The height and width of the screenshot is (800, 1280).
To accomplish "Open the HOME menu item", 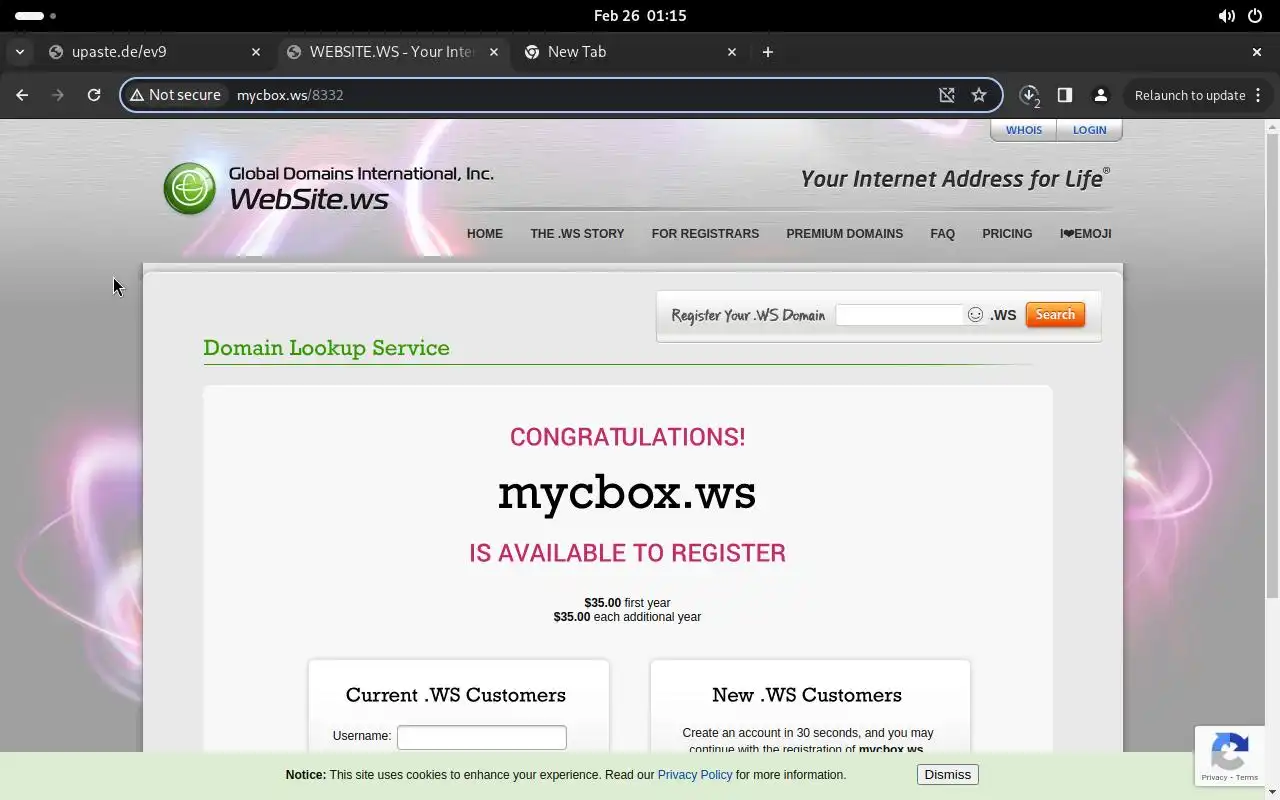I will (485, 234).
